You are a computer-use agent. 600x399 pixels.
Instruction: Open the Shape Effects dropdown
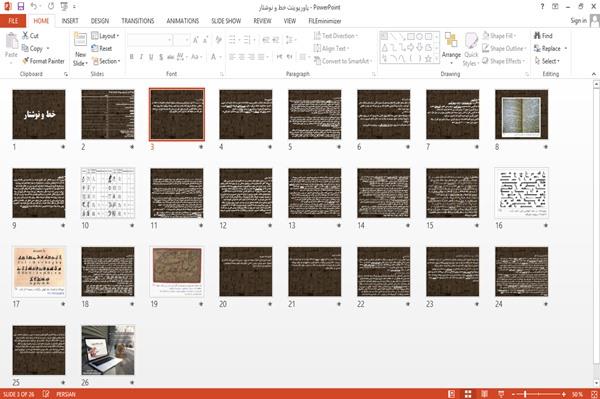tap(503, 61)
